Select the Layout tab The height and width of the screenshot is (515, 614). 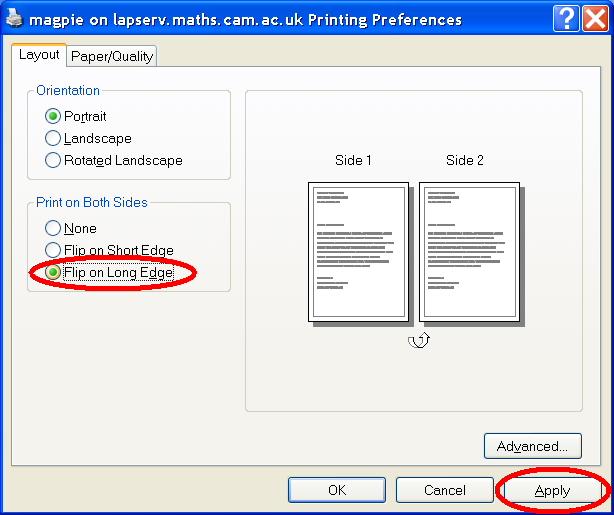(x=39, y=55)
